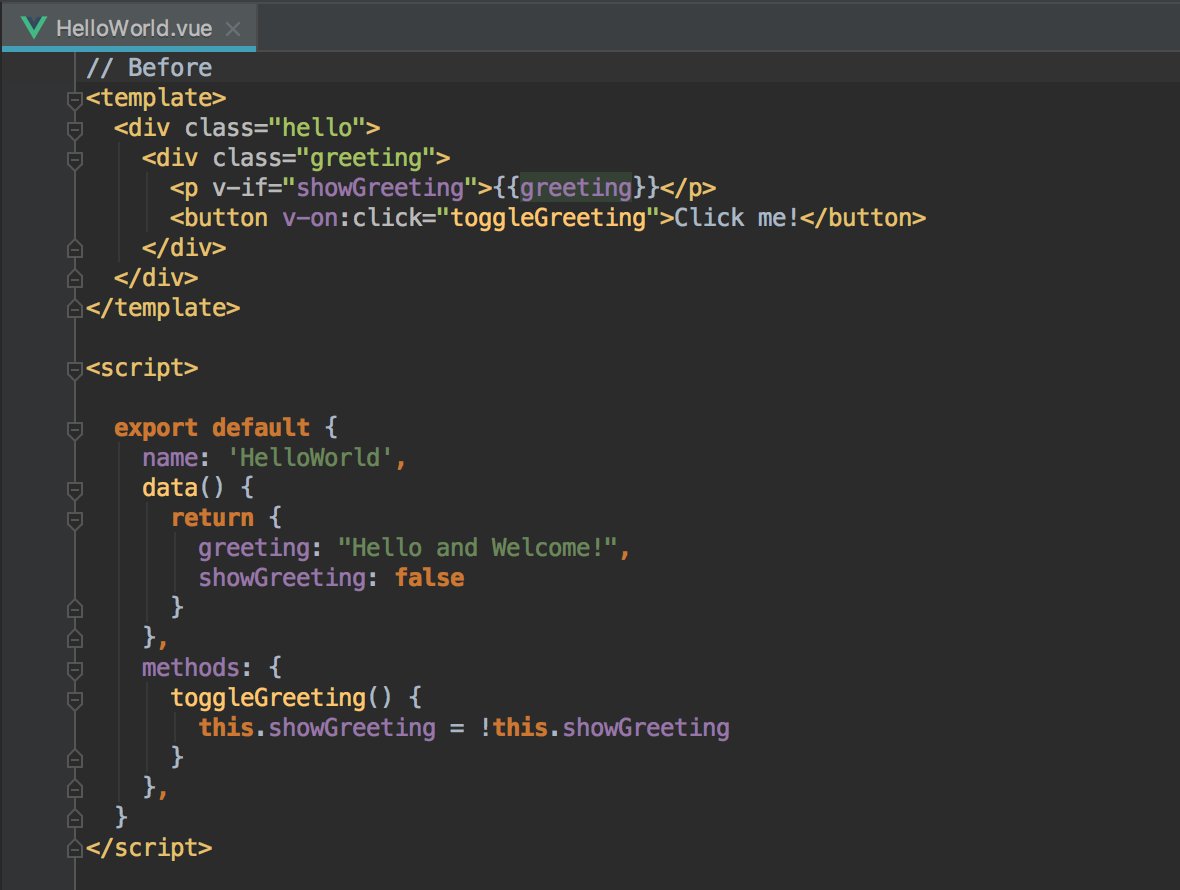Image resolution: width=1180 pixels, height=890 pixels.
Task: Click the opening <template> tag
Action: (x=156, y=98)
